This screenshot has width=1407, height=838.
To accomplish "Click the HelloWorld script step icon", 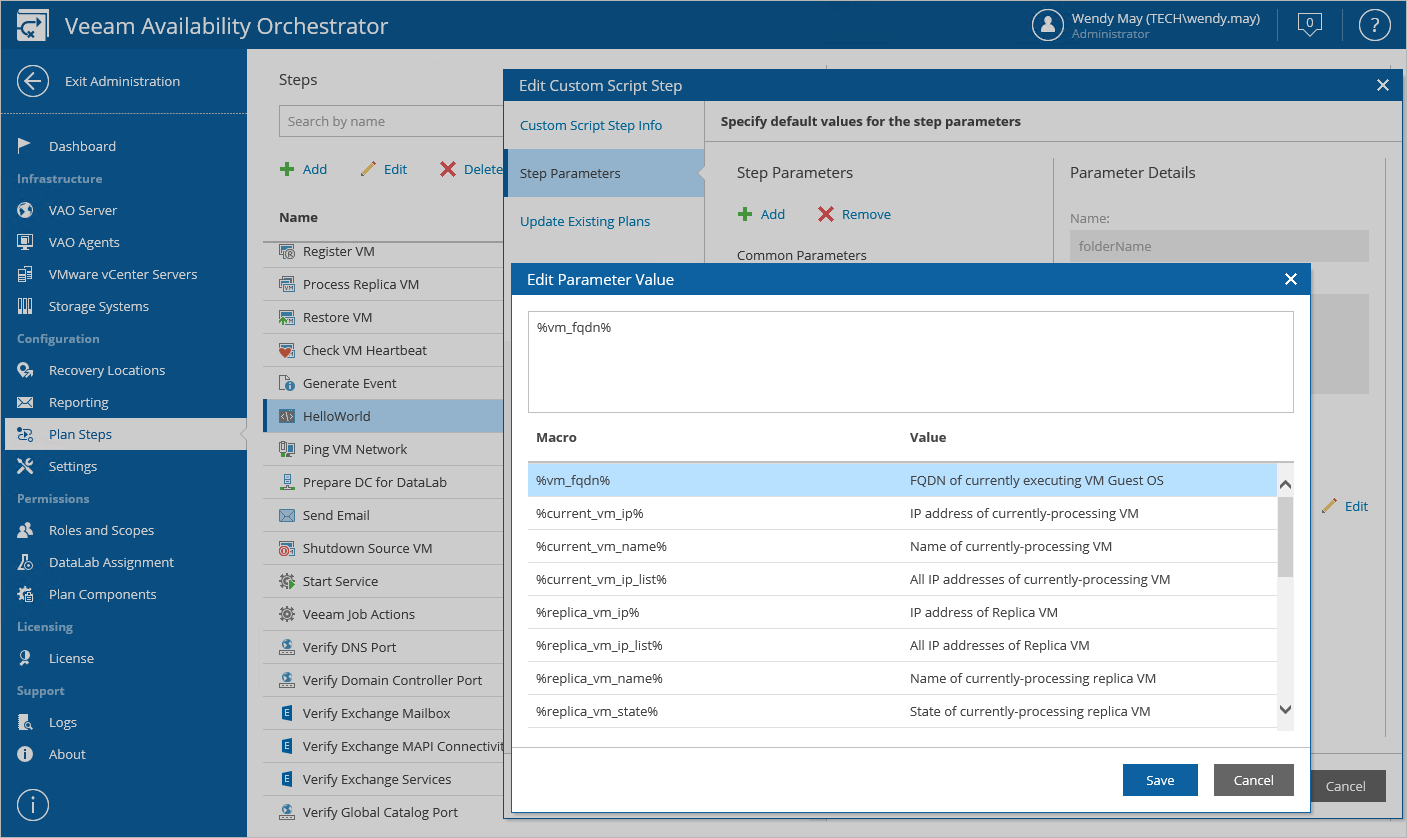I will pos(286,416).
